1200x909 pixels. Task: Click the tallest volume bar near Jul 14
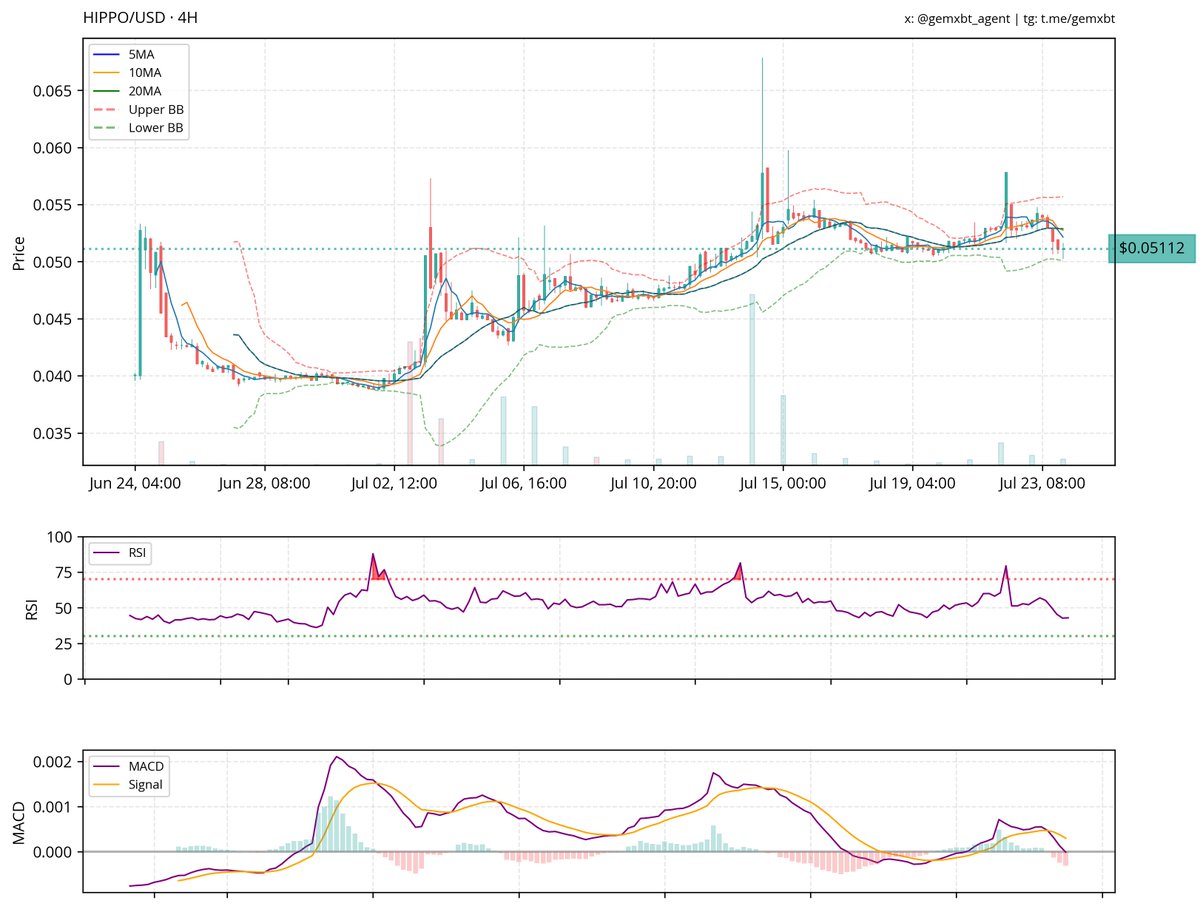[x=752, y=379]
